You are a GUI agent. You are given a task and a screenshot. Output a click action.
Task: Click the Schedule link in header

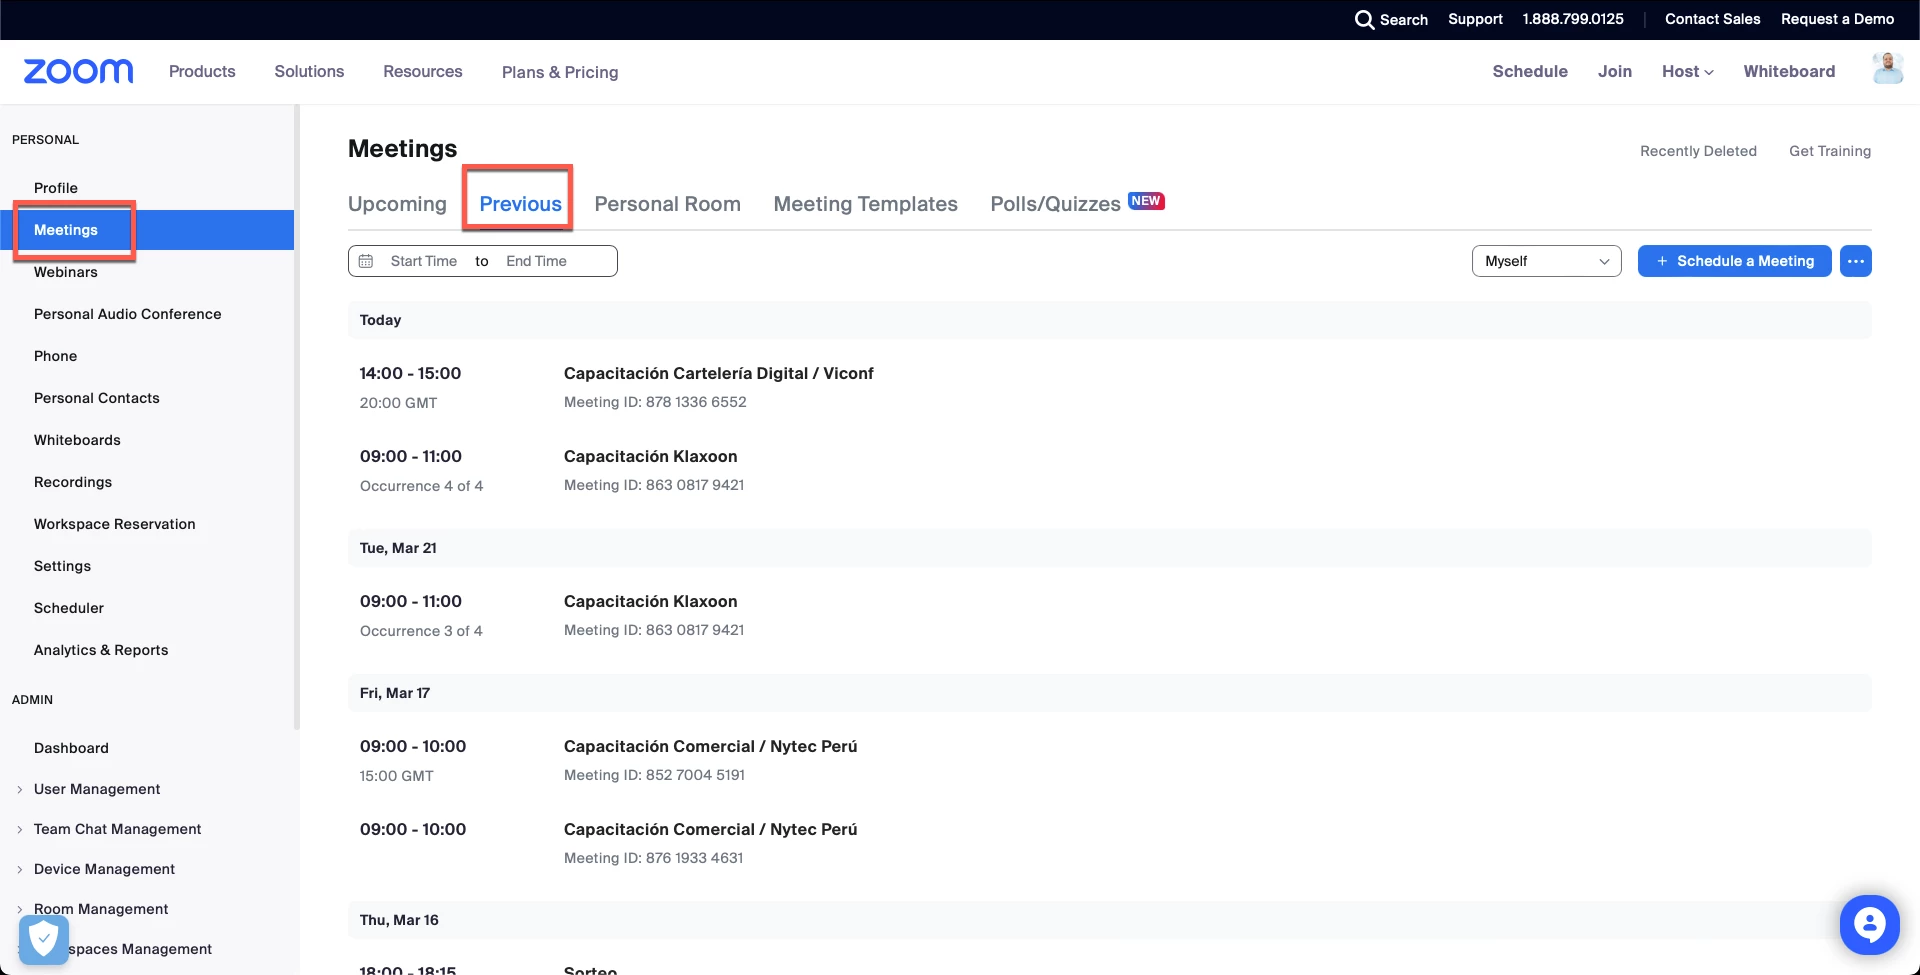point(1530,72)
